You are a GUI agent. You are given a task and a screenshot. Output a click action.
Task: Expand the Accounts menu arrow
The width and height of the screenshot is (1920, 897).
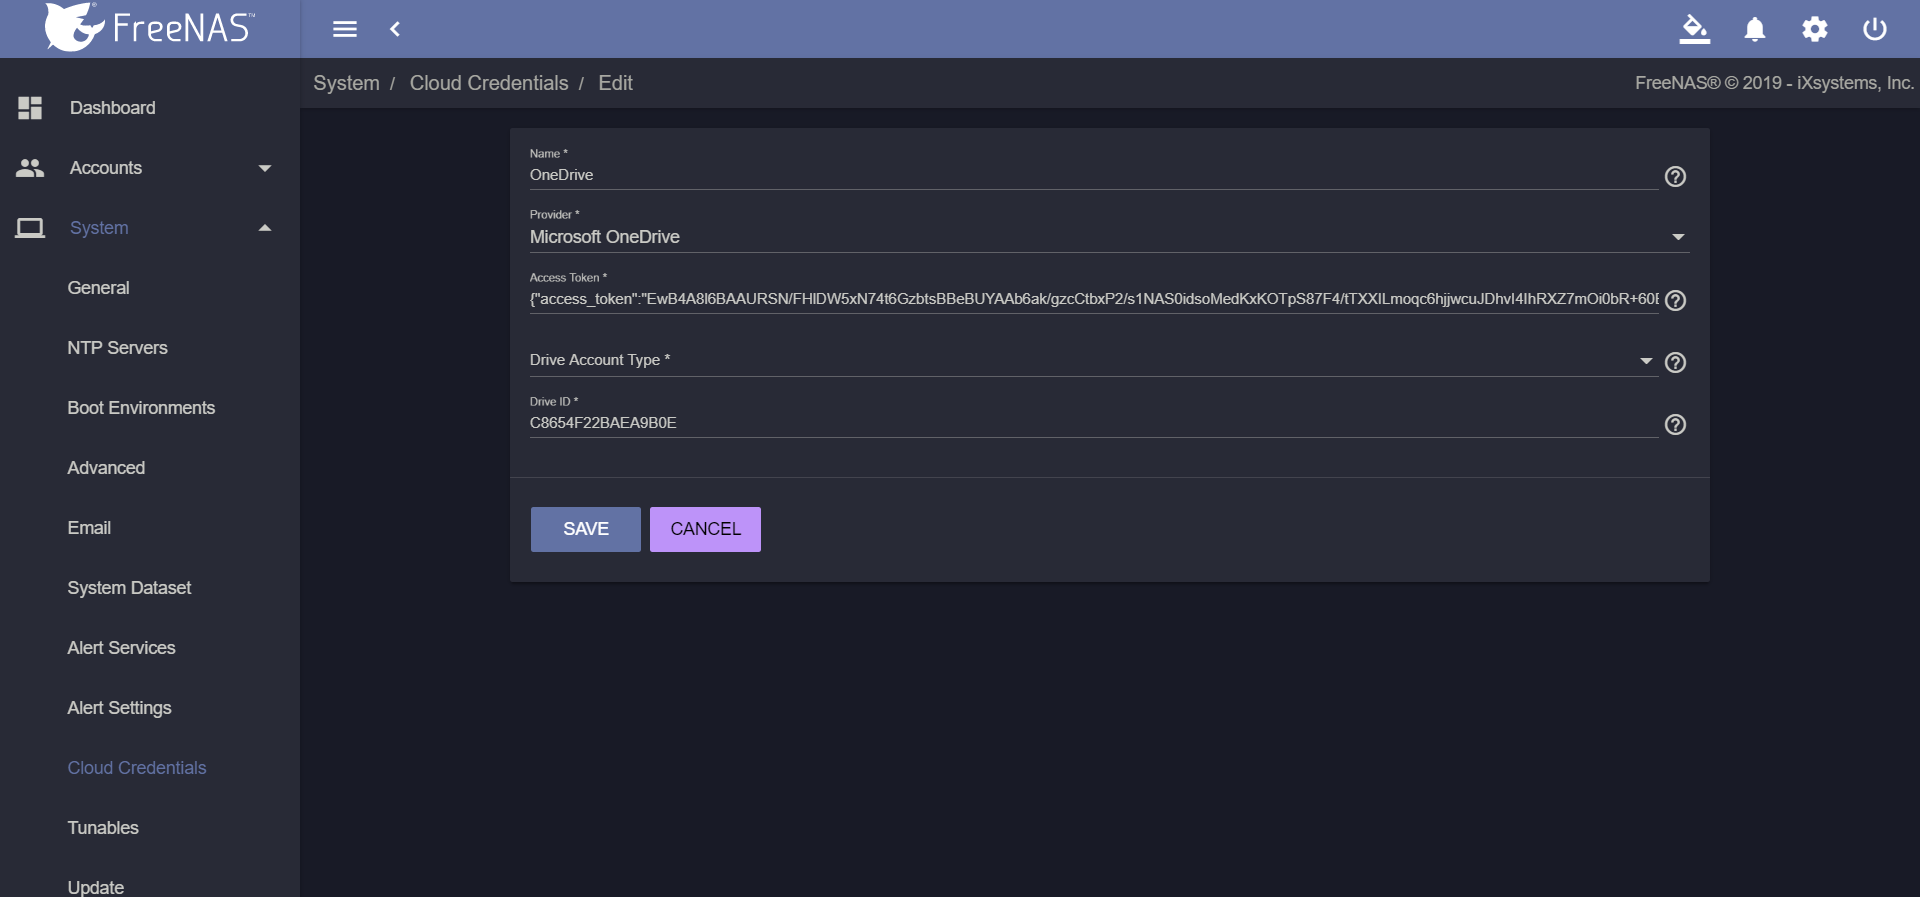coord(265,168)
